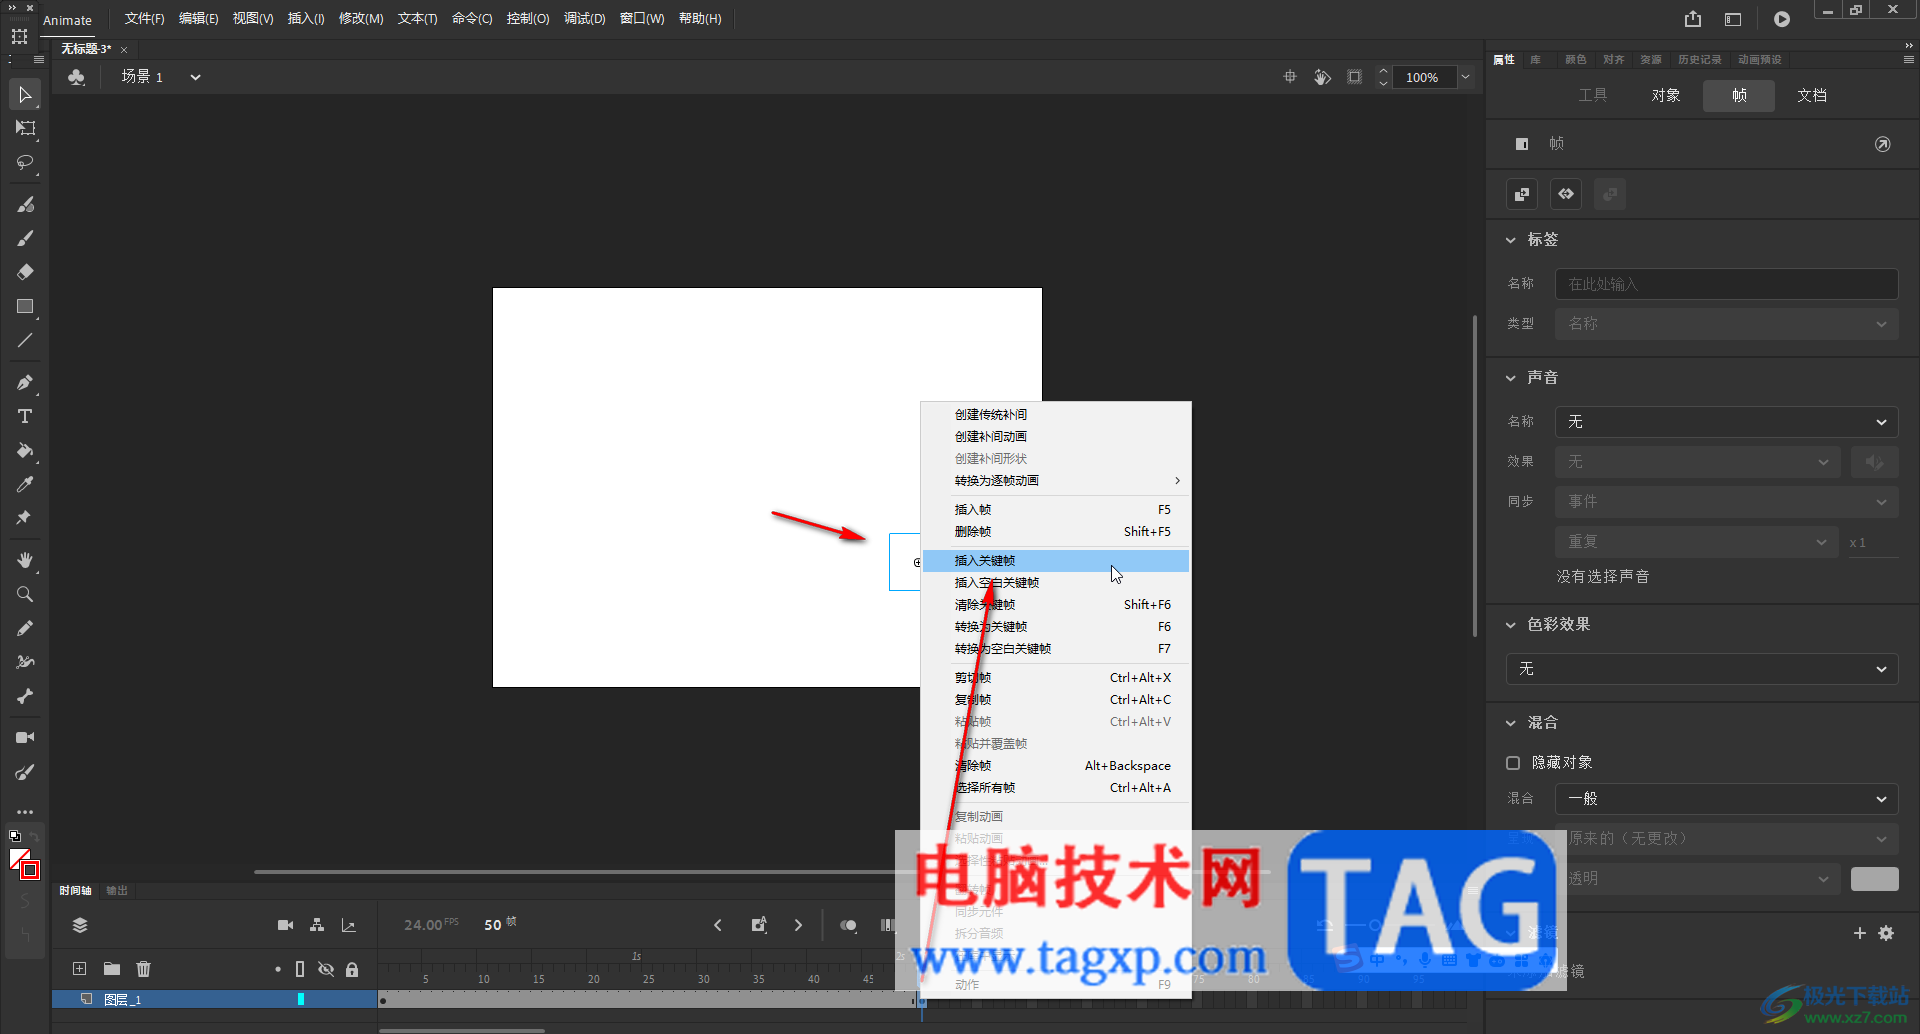Image resolution: width=1920 pixels, height=1034 pixels.
Task: Switch to the 输出 tab
Action: pos(117,891)
